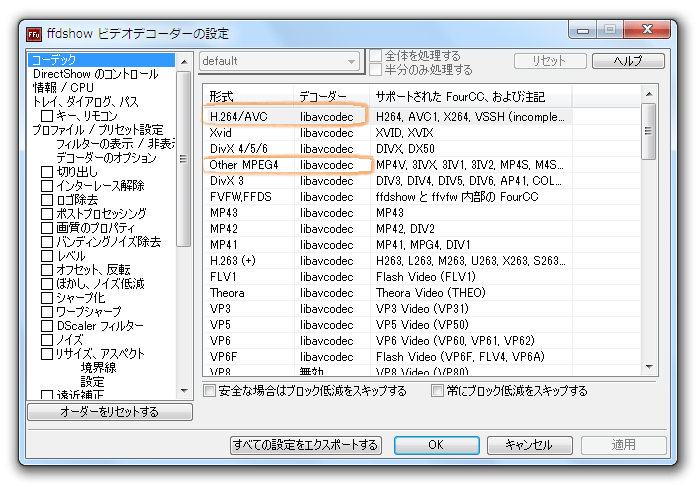Check 全体を処理する option
Viewport: 699px width, 487px height.
click(375, 56)
